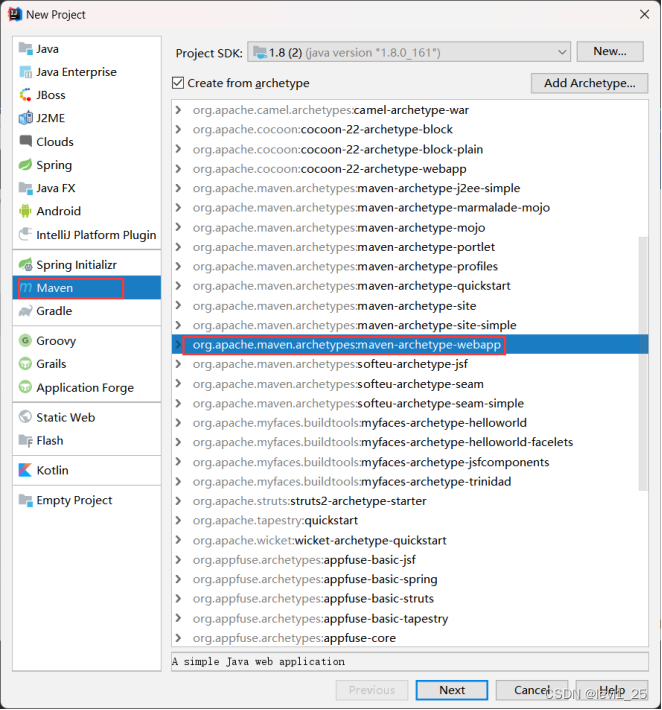Image resolution: width=662 pixels, height=710 pixels.
Task: Click the IntelliJ Platform Plugin icon
Action: (25, 235)
